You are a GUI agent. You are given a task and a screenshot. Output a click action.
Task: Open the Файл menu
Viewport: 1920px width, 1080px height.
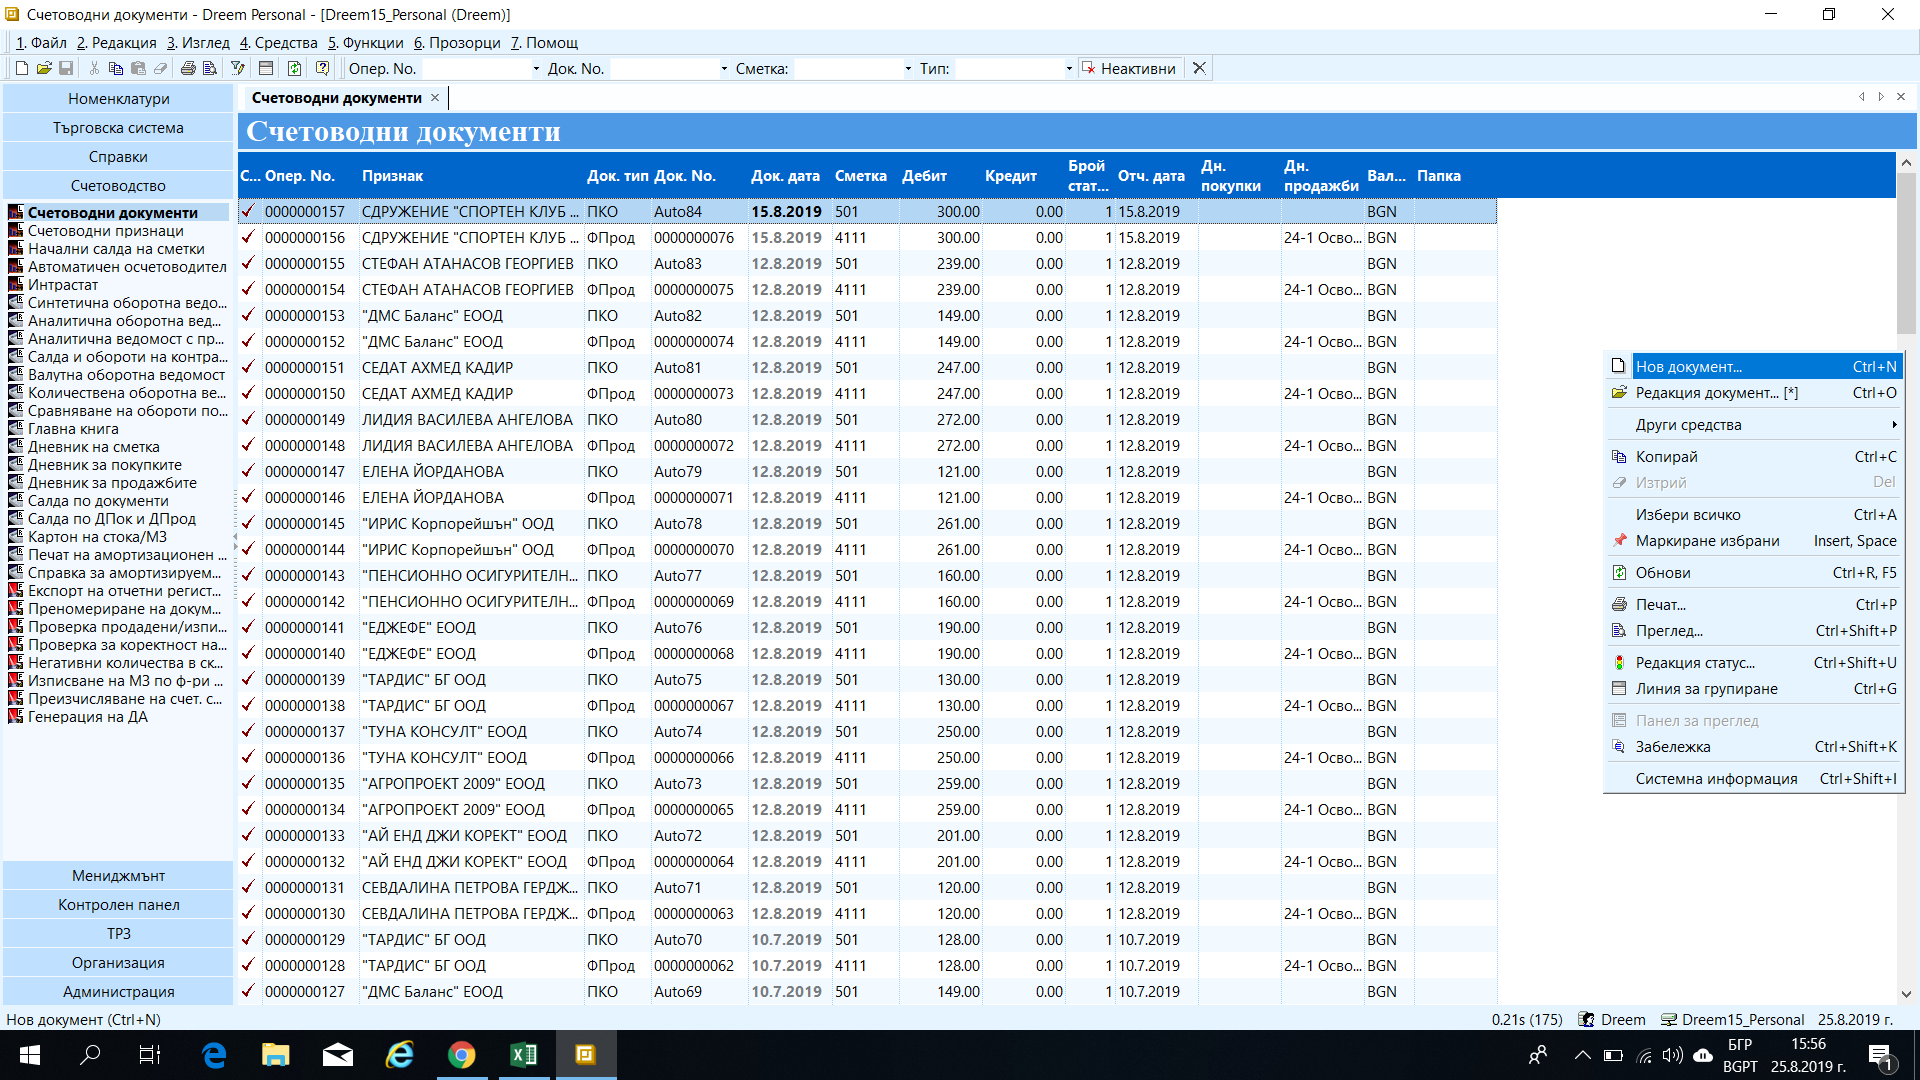pos(41,43)
